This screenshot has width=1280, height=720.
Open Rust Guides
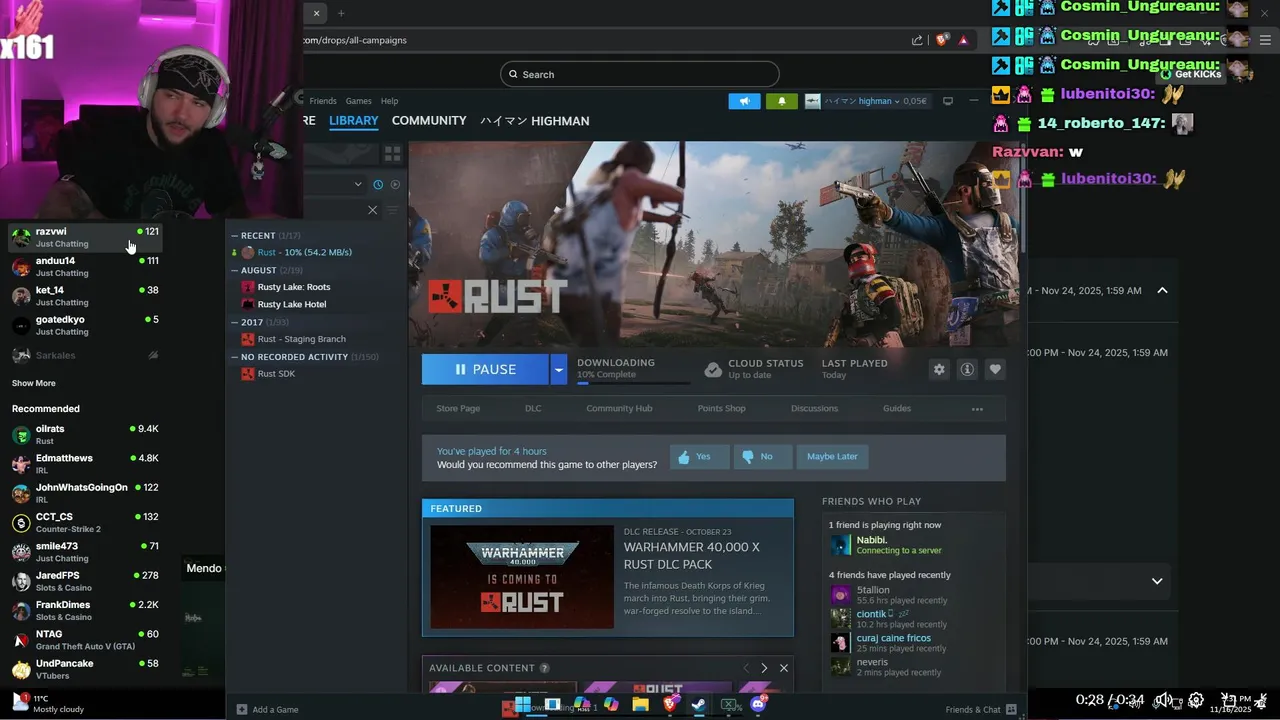897,408
